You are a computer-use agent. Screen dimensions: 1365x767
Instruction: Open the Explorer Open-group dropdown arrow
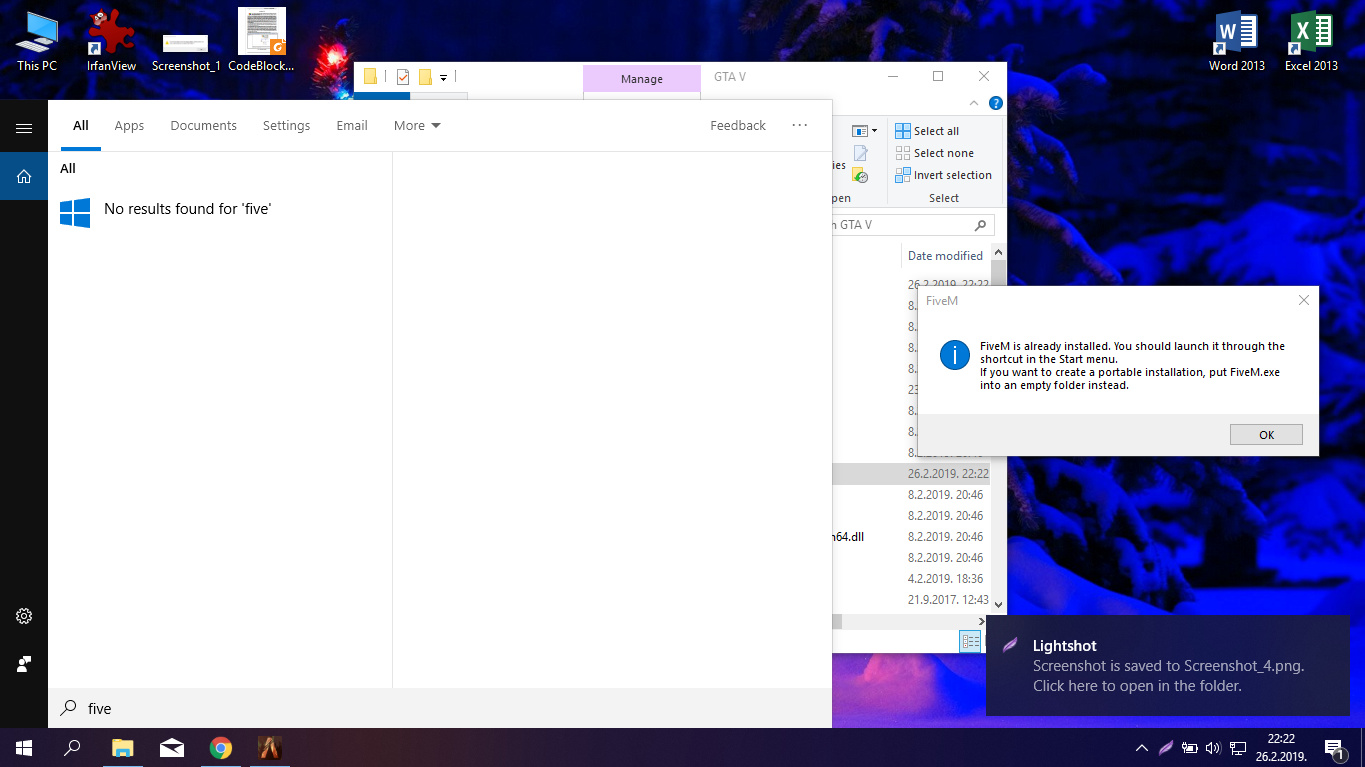(874, 131)
